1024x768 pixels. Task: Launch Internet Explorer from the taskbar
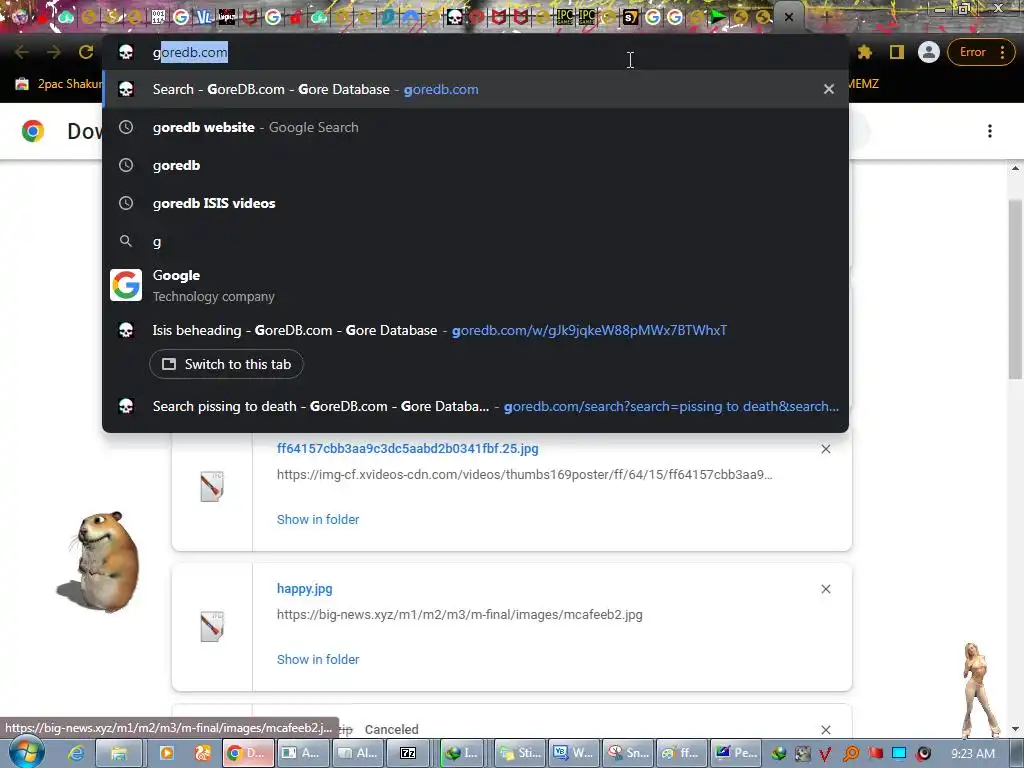click(x=76, y=753)
